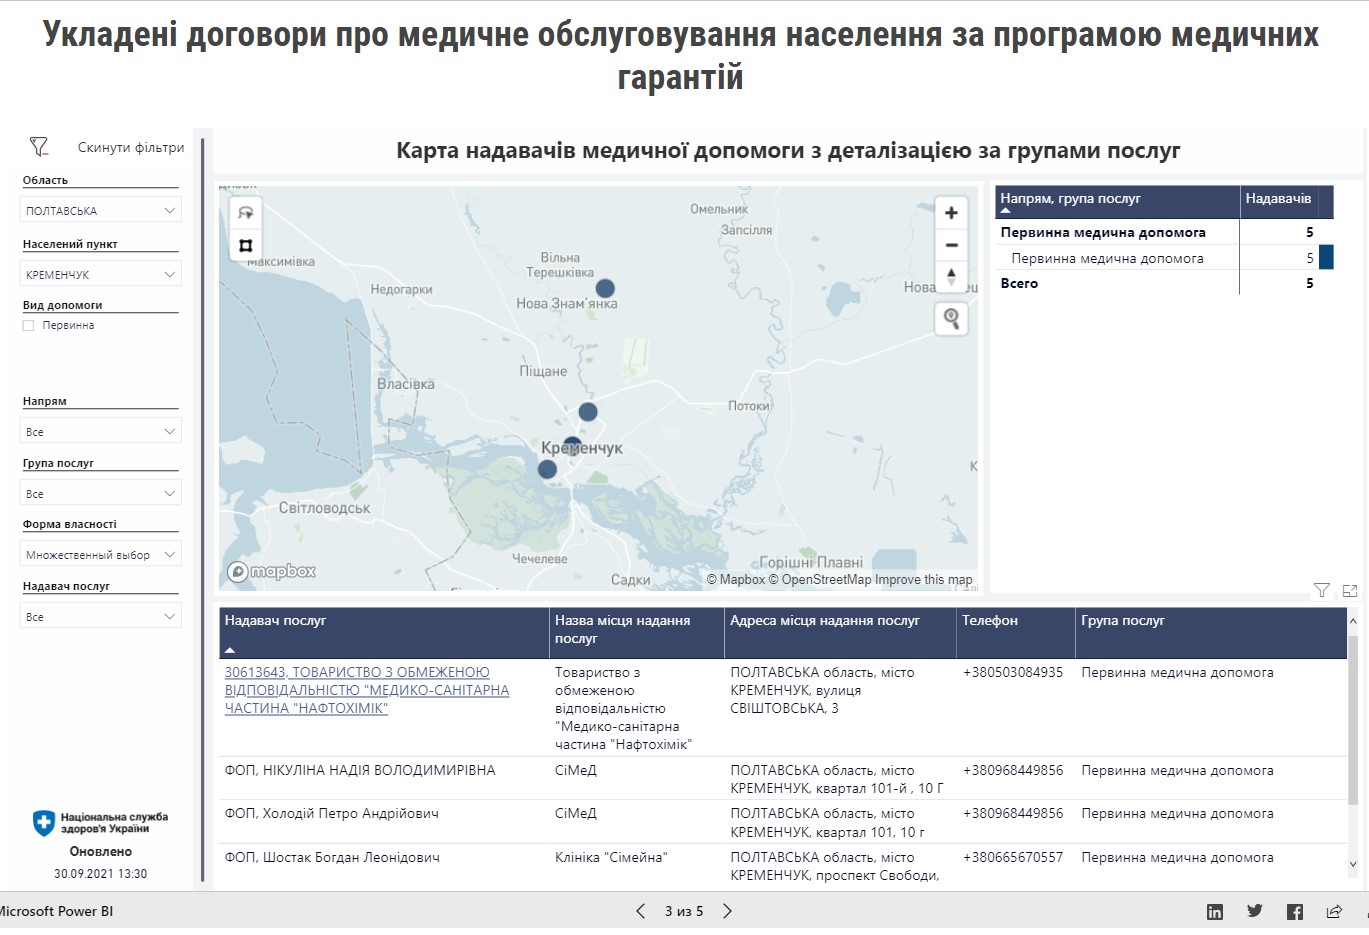This screenshot has width=1369, height=935.
Task: Open the Форма власності dropdown
Action: coord(100,555)
